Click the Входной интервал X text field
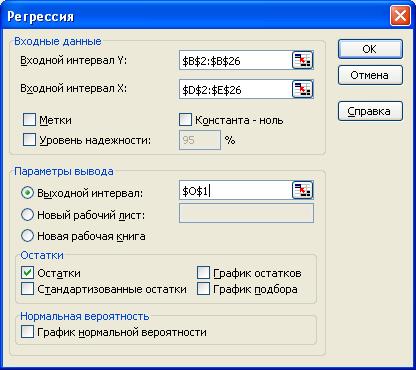 click(235, 89)
